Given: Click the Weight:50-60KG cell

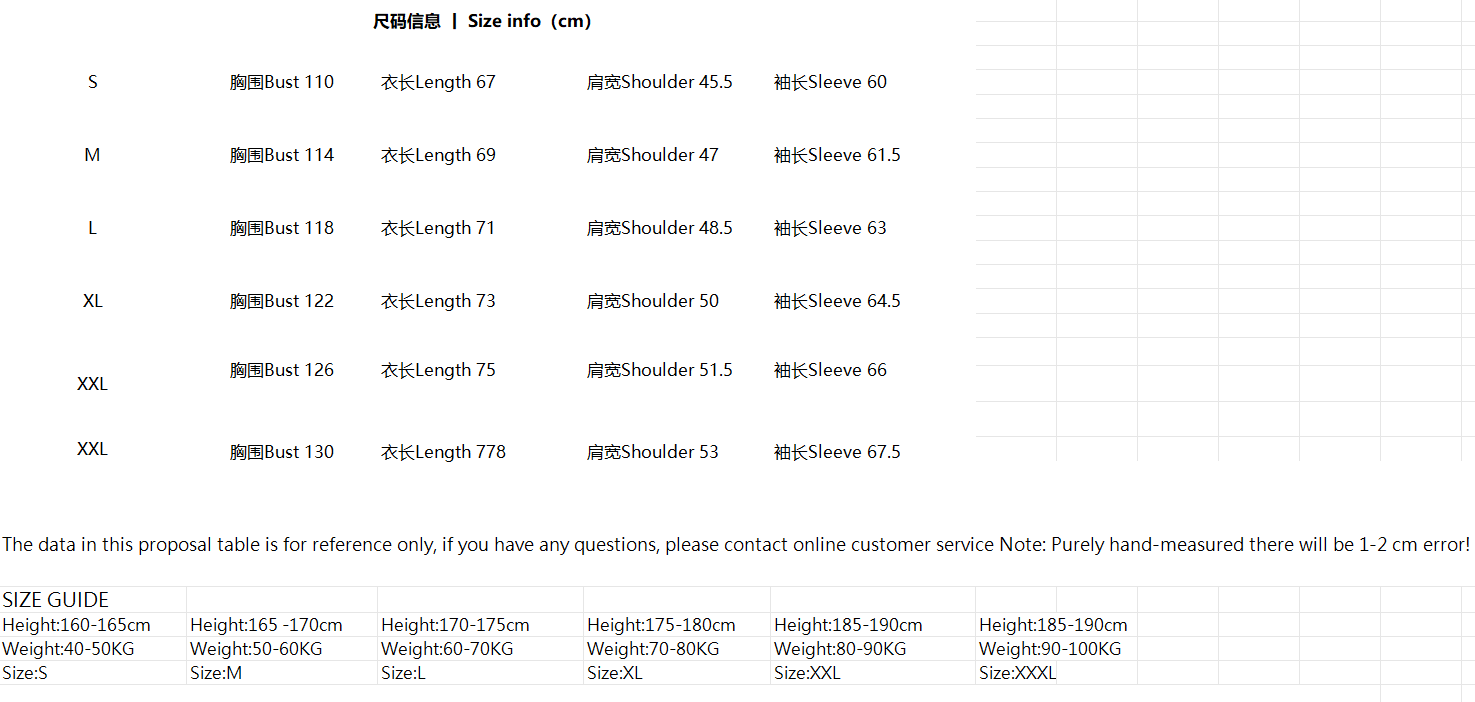Looking at the screenshot, I should 256,649.
